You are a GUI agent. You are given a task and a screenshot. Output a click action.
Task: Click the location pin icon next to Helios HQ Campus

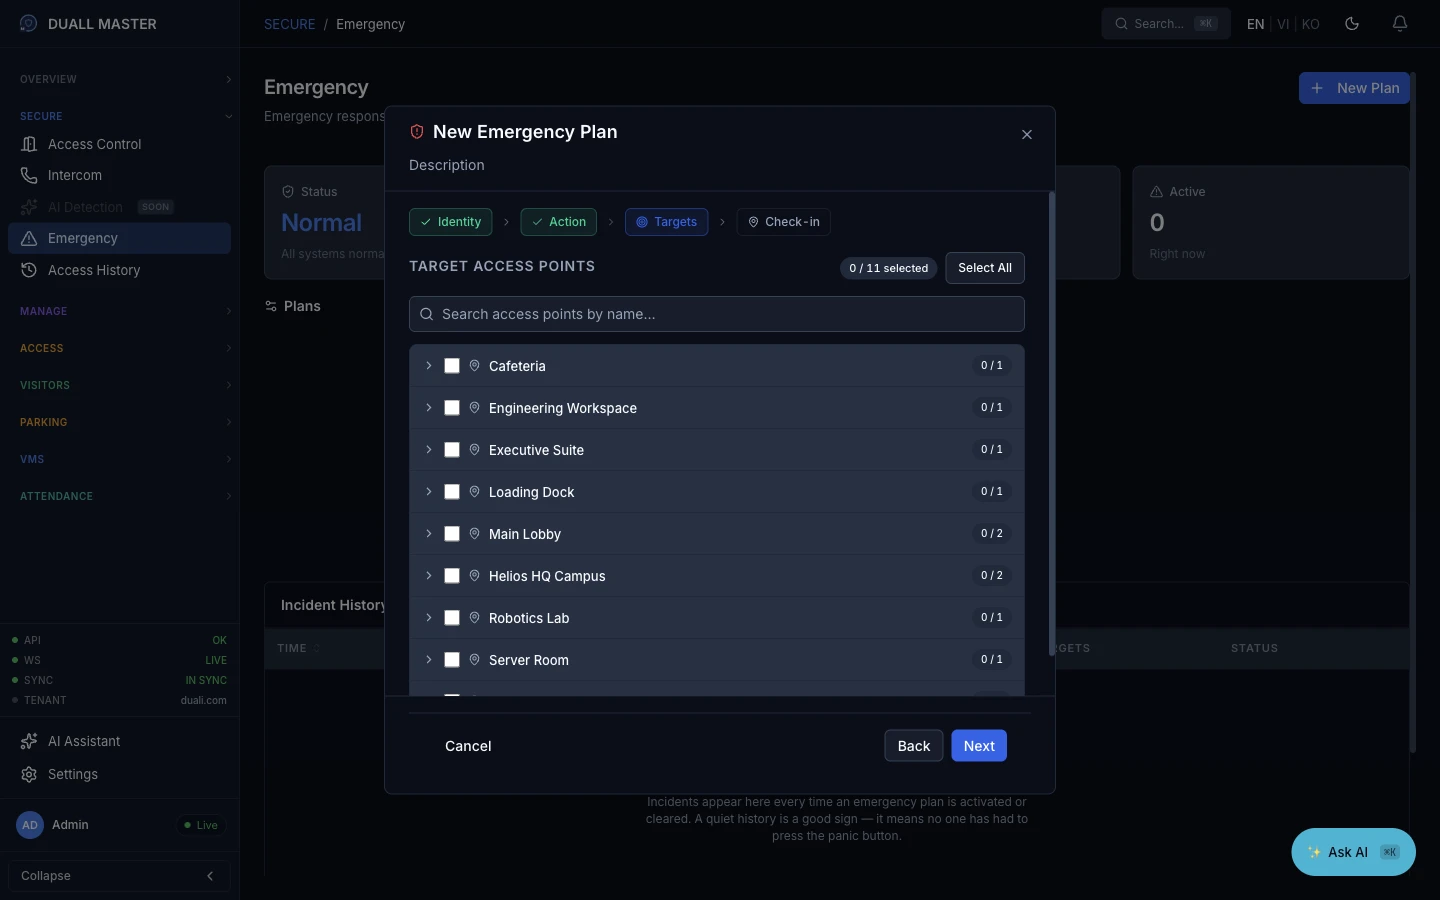pos(475,576)
